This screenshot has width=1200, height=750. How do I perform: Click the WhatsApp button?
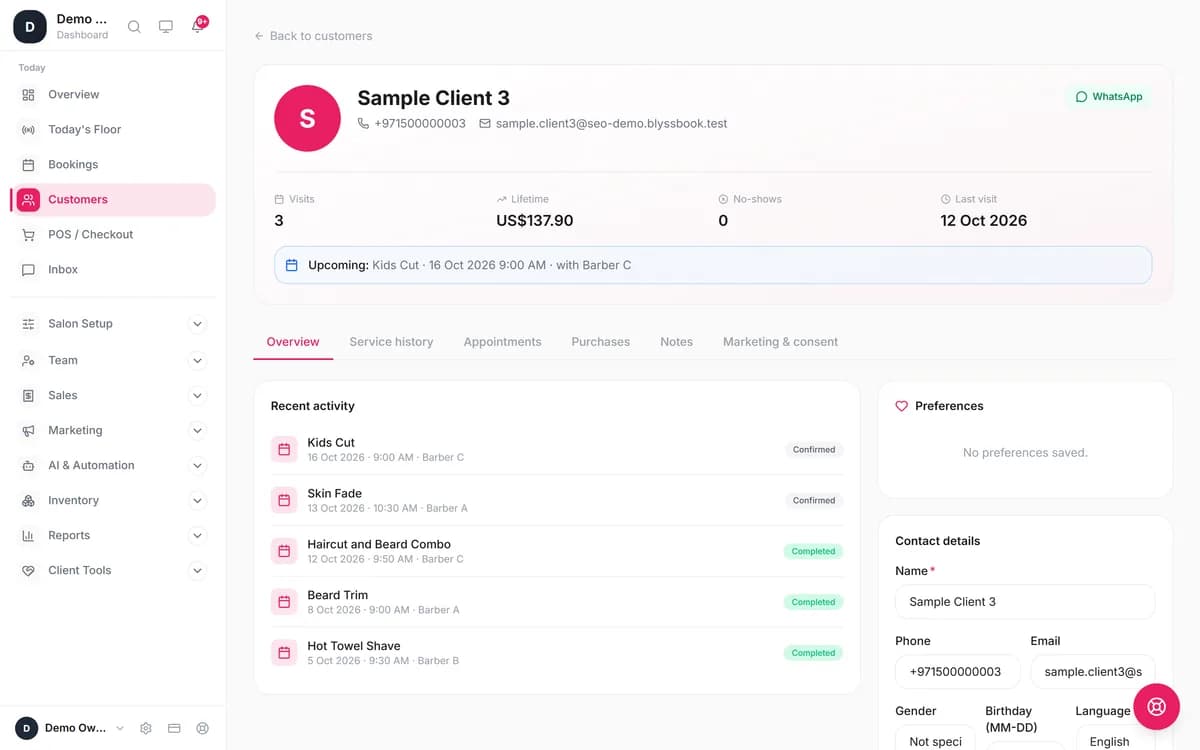[1108, 97]
